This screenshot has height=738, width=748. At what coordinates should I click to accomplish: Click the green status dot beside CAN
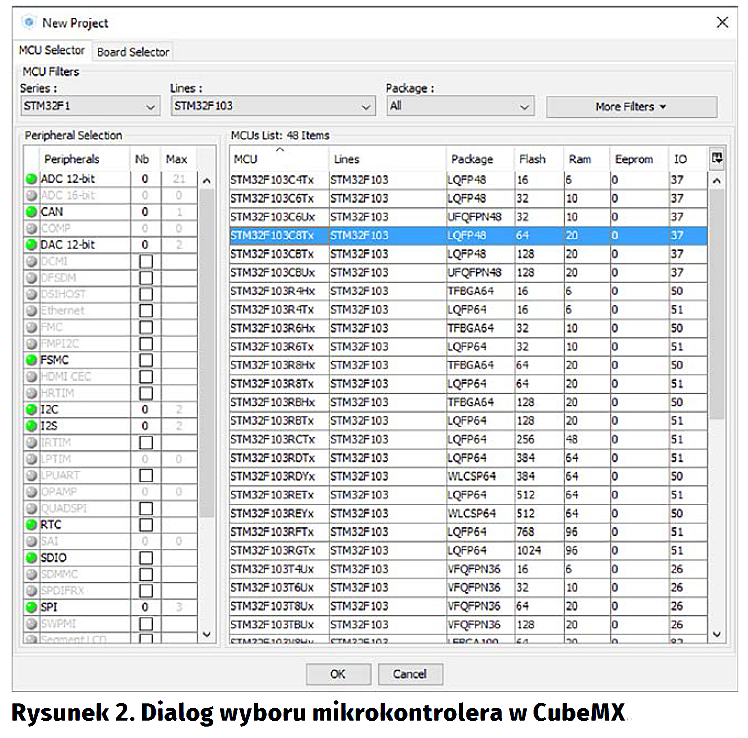pos(32,212)
